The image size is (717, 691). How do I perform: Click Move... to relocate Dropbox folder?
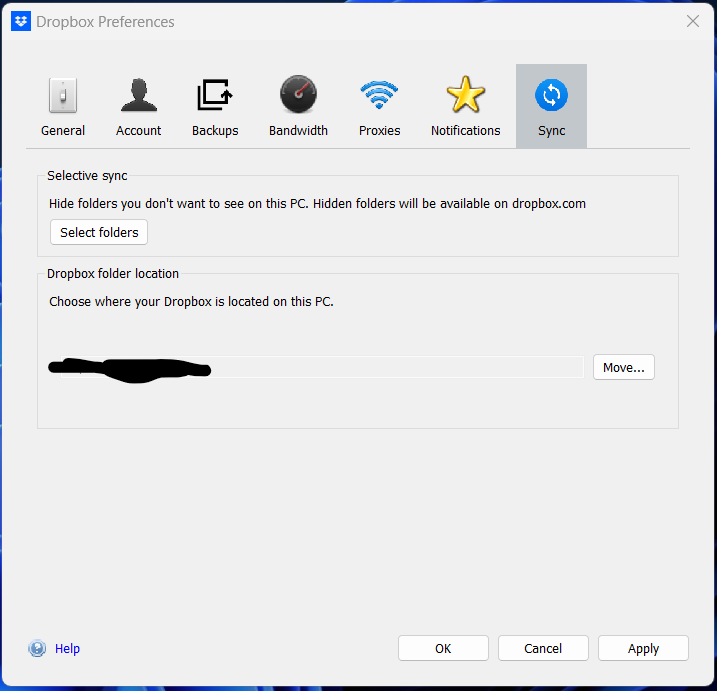(624, 367)
